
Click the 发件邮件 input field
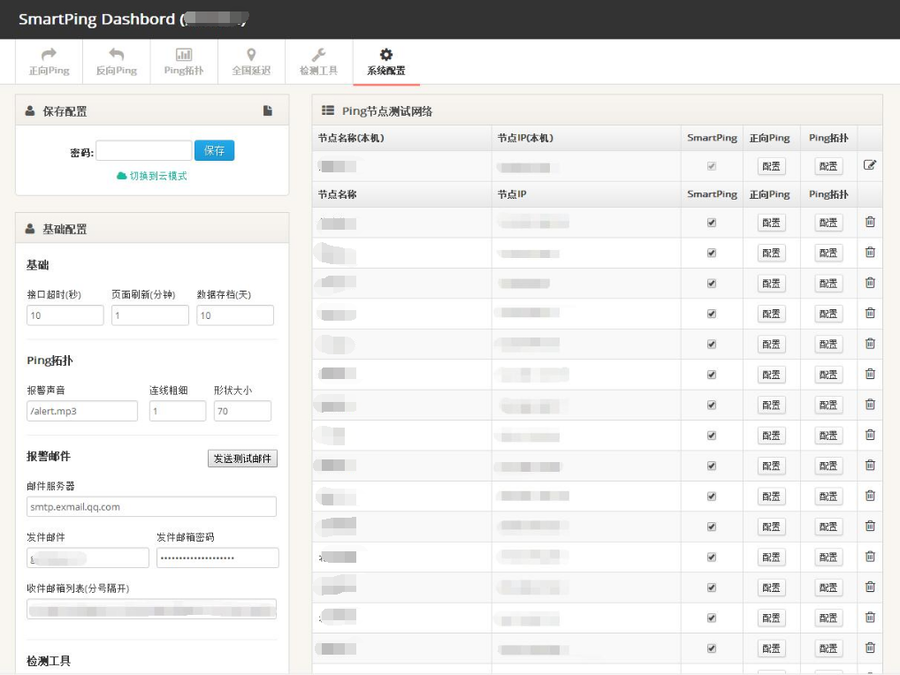click(x=88, y=558)
